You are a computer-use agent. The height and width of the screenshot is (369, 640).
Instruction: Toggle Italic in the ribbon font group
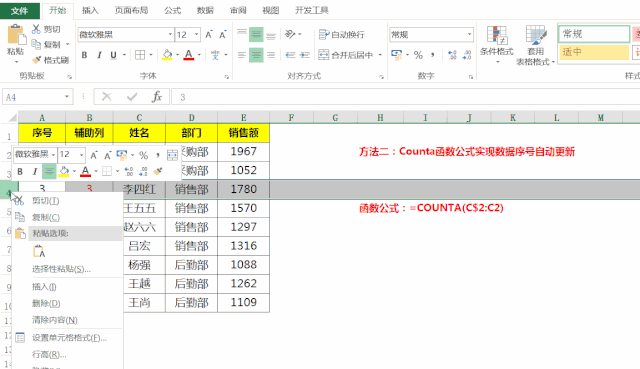[x=99, y=55]
